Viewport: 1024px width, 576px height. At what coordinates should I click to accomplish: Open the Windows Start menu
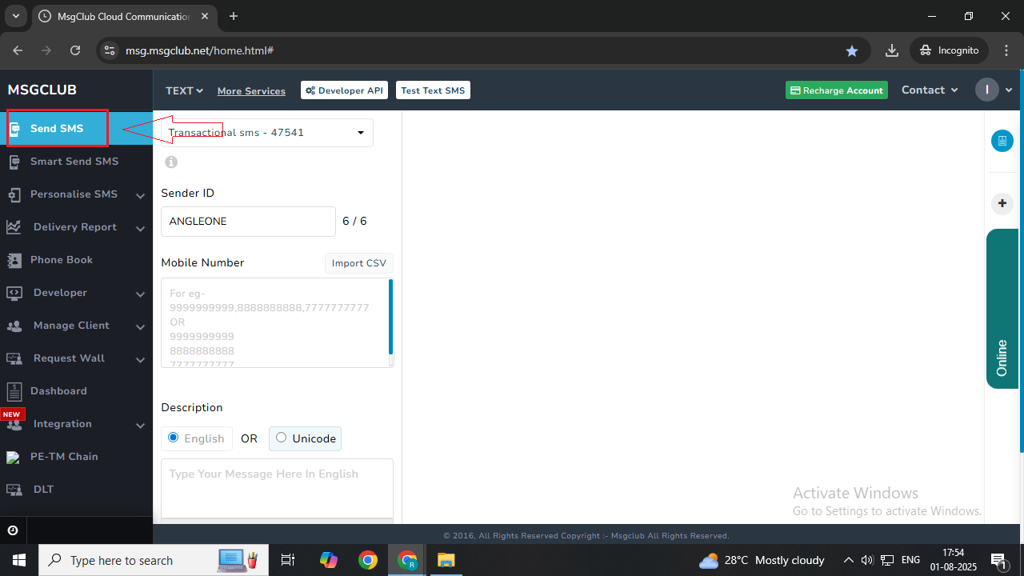point(19,560)
